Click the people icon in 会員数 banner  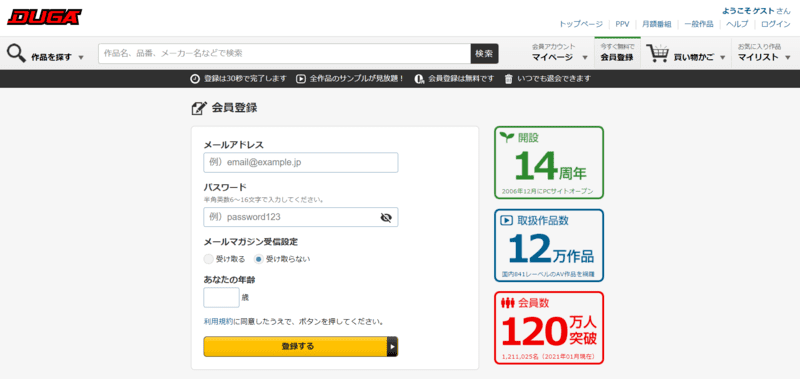point(508,302)
